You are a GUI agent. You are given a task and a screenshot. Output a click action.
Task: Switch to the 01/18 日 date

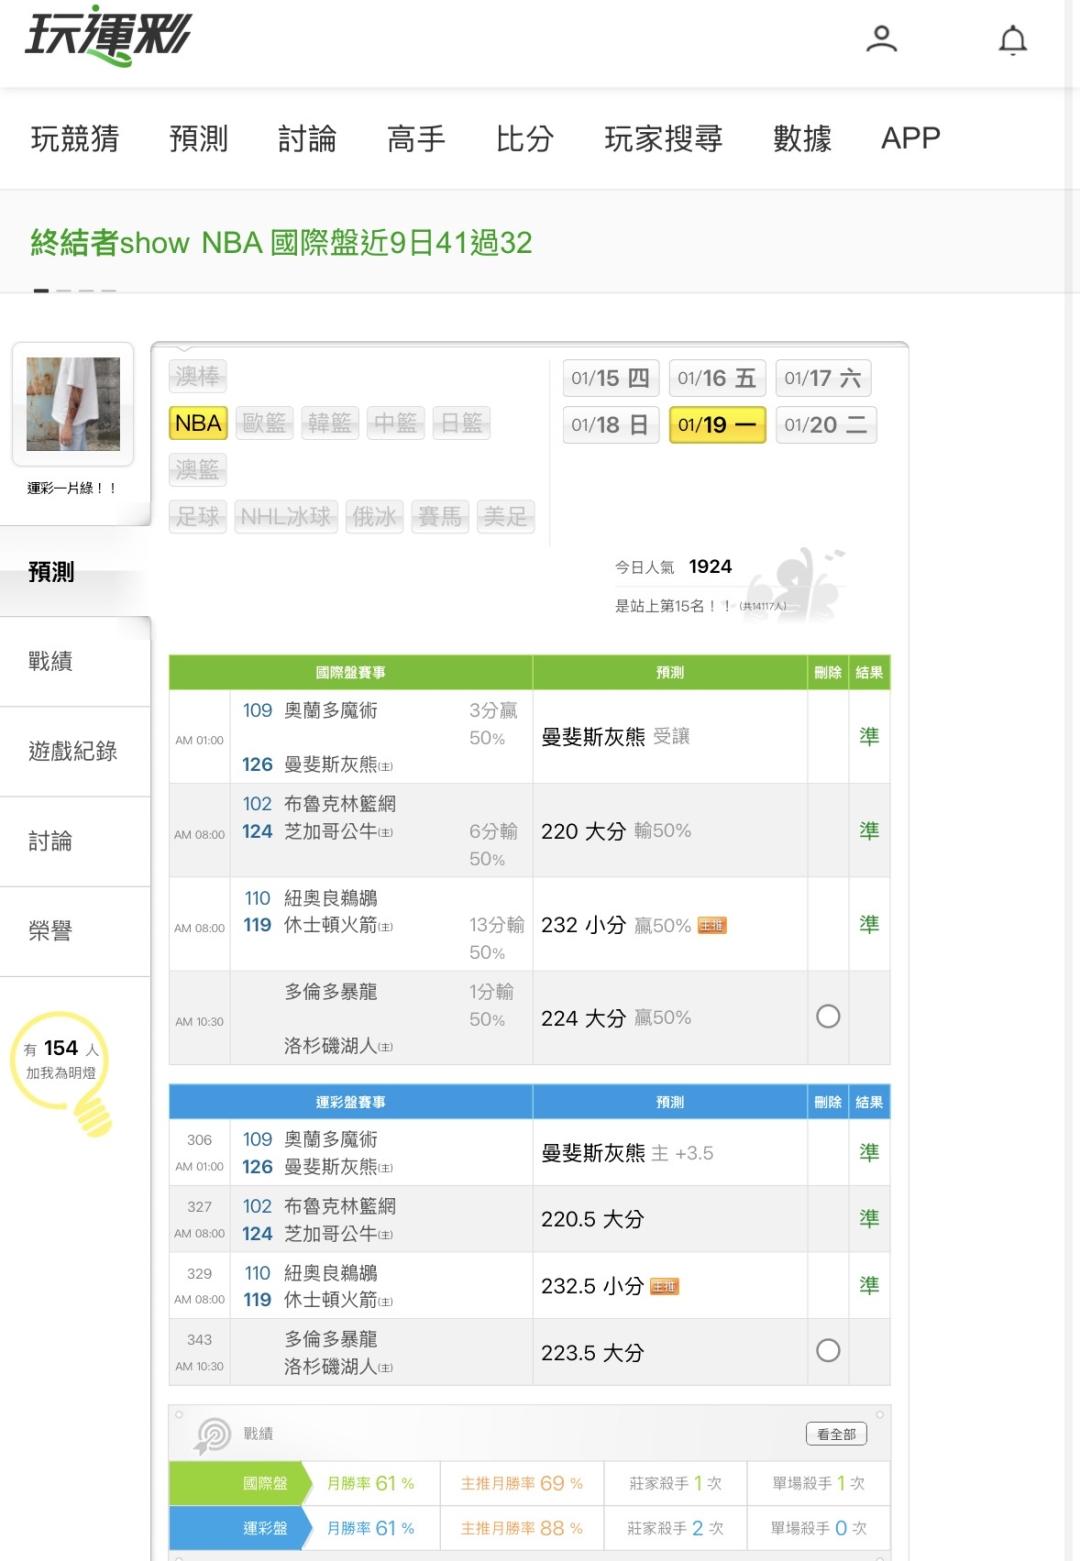click(610, 425)
